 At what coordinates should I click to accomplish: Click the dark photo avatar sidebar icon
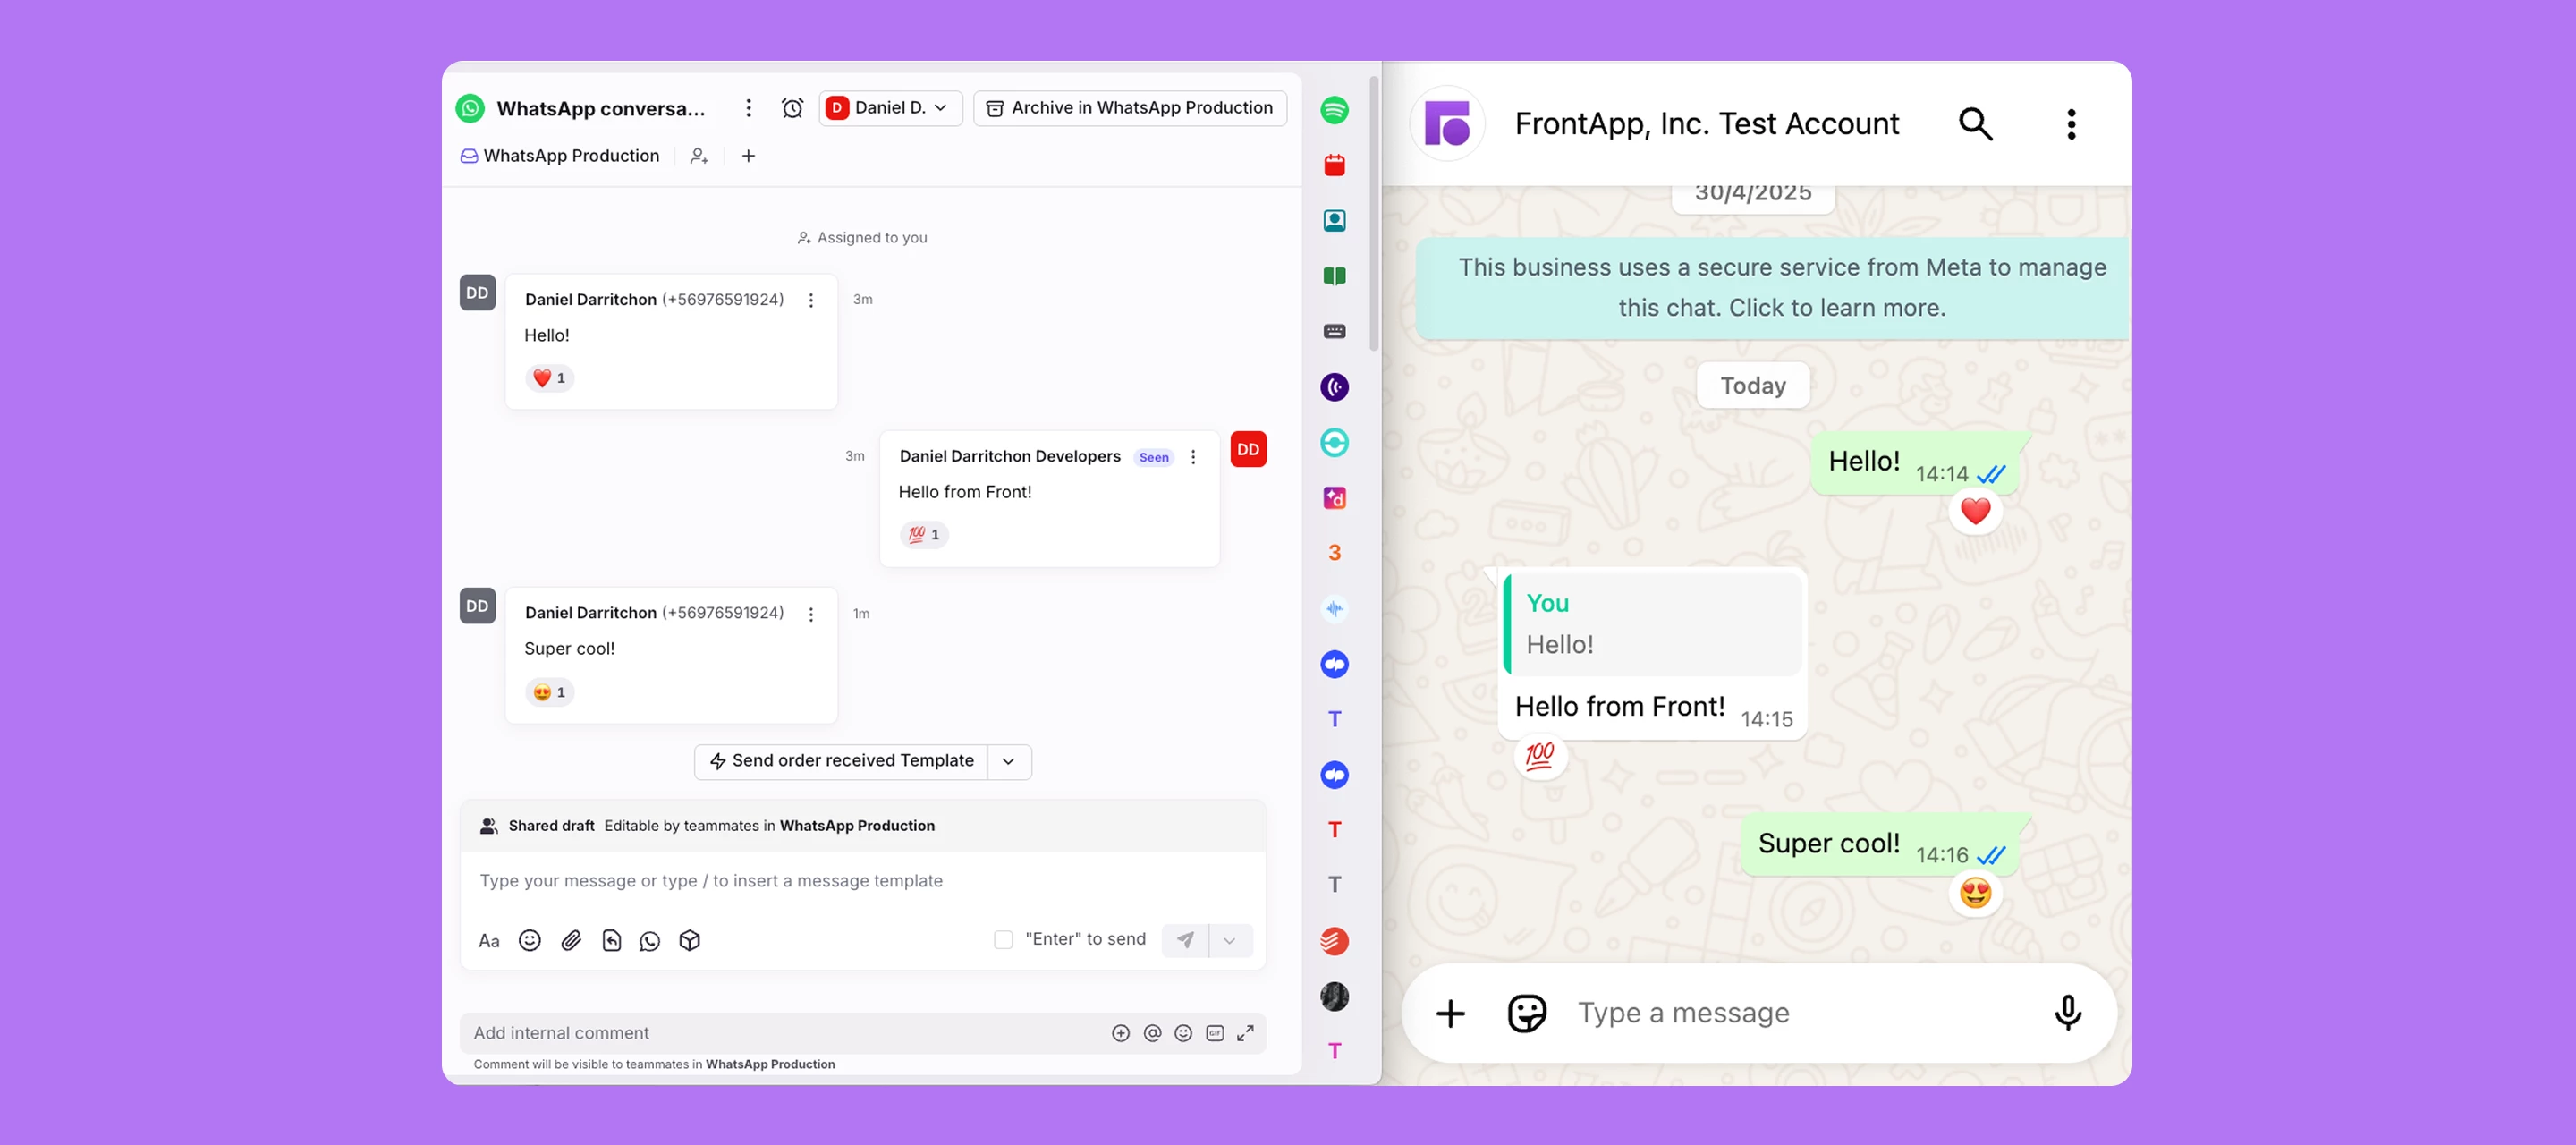[1334, 996]
